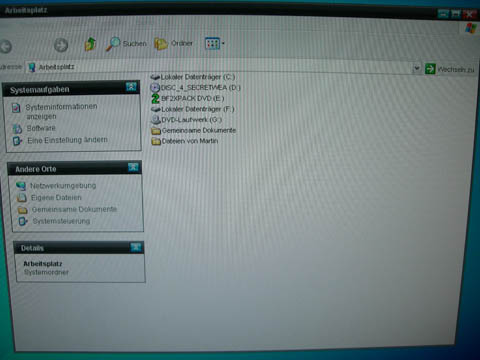Collapse the Andere Orte panel
The height and width of the screenshot is (360, 480).
click(133, 167)
